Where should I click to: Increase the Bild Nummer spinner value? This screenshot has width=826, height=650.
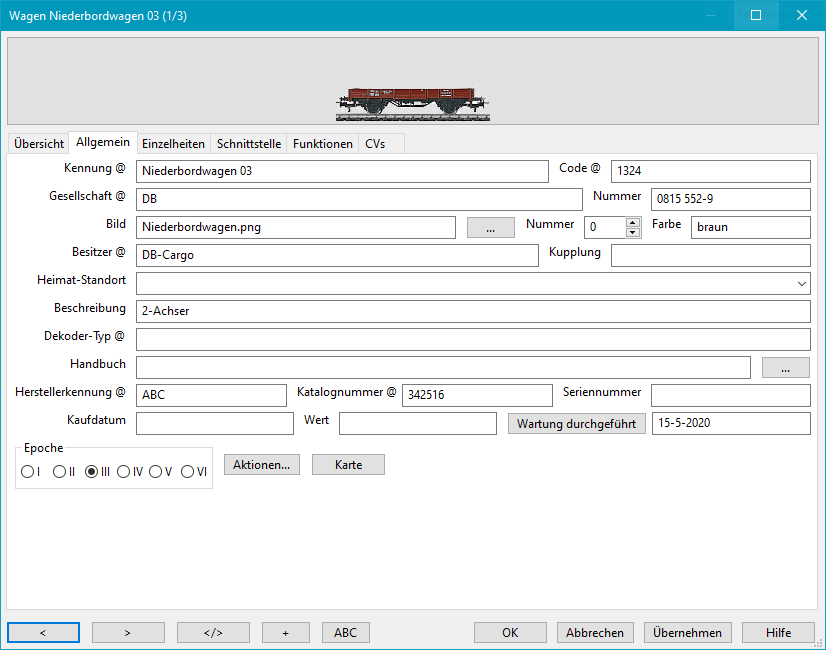(x=632, y=222)
